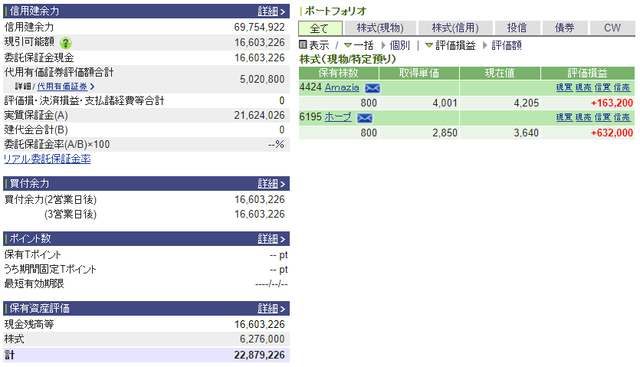Open 詳細 for 買付余力 section
Image resolution: width=640 pixels, height=367 pixels.
(x=271, y=184)
